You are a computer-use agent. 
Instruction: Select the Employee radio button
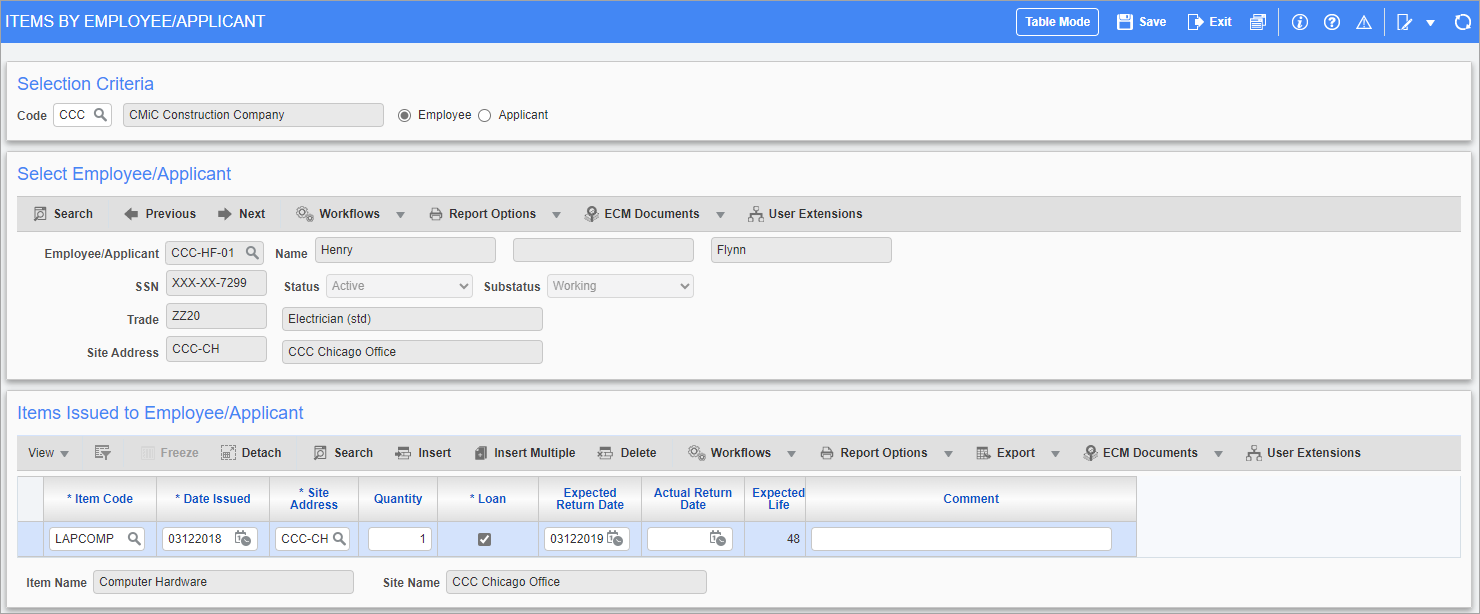(404, 114)
